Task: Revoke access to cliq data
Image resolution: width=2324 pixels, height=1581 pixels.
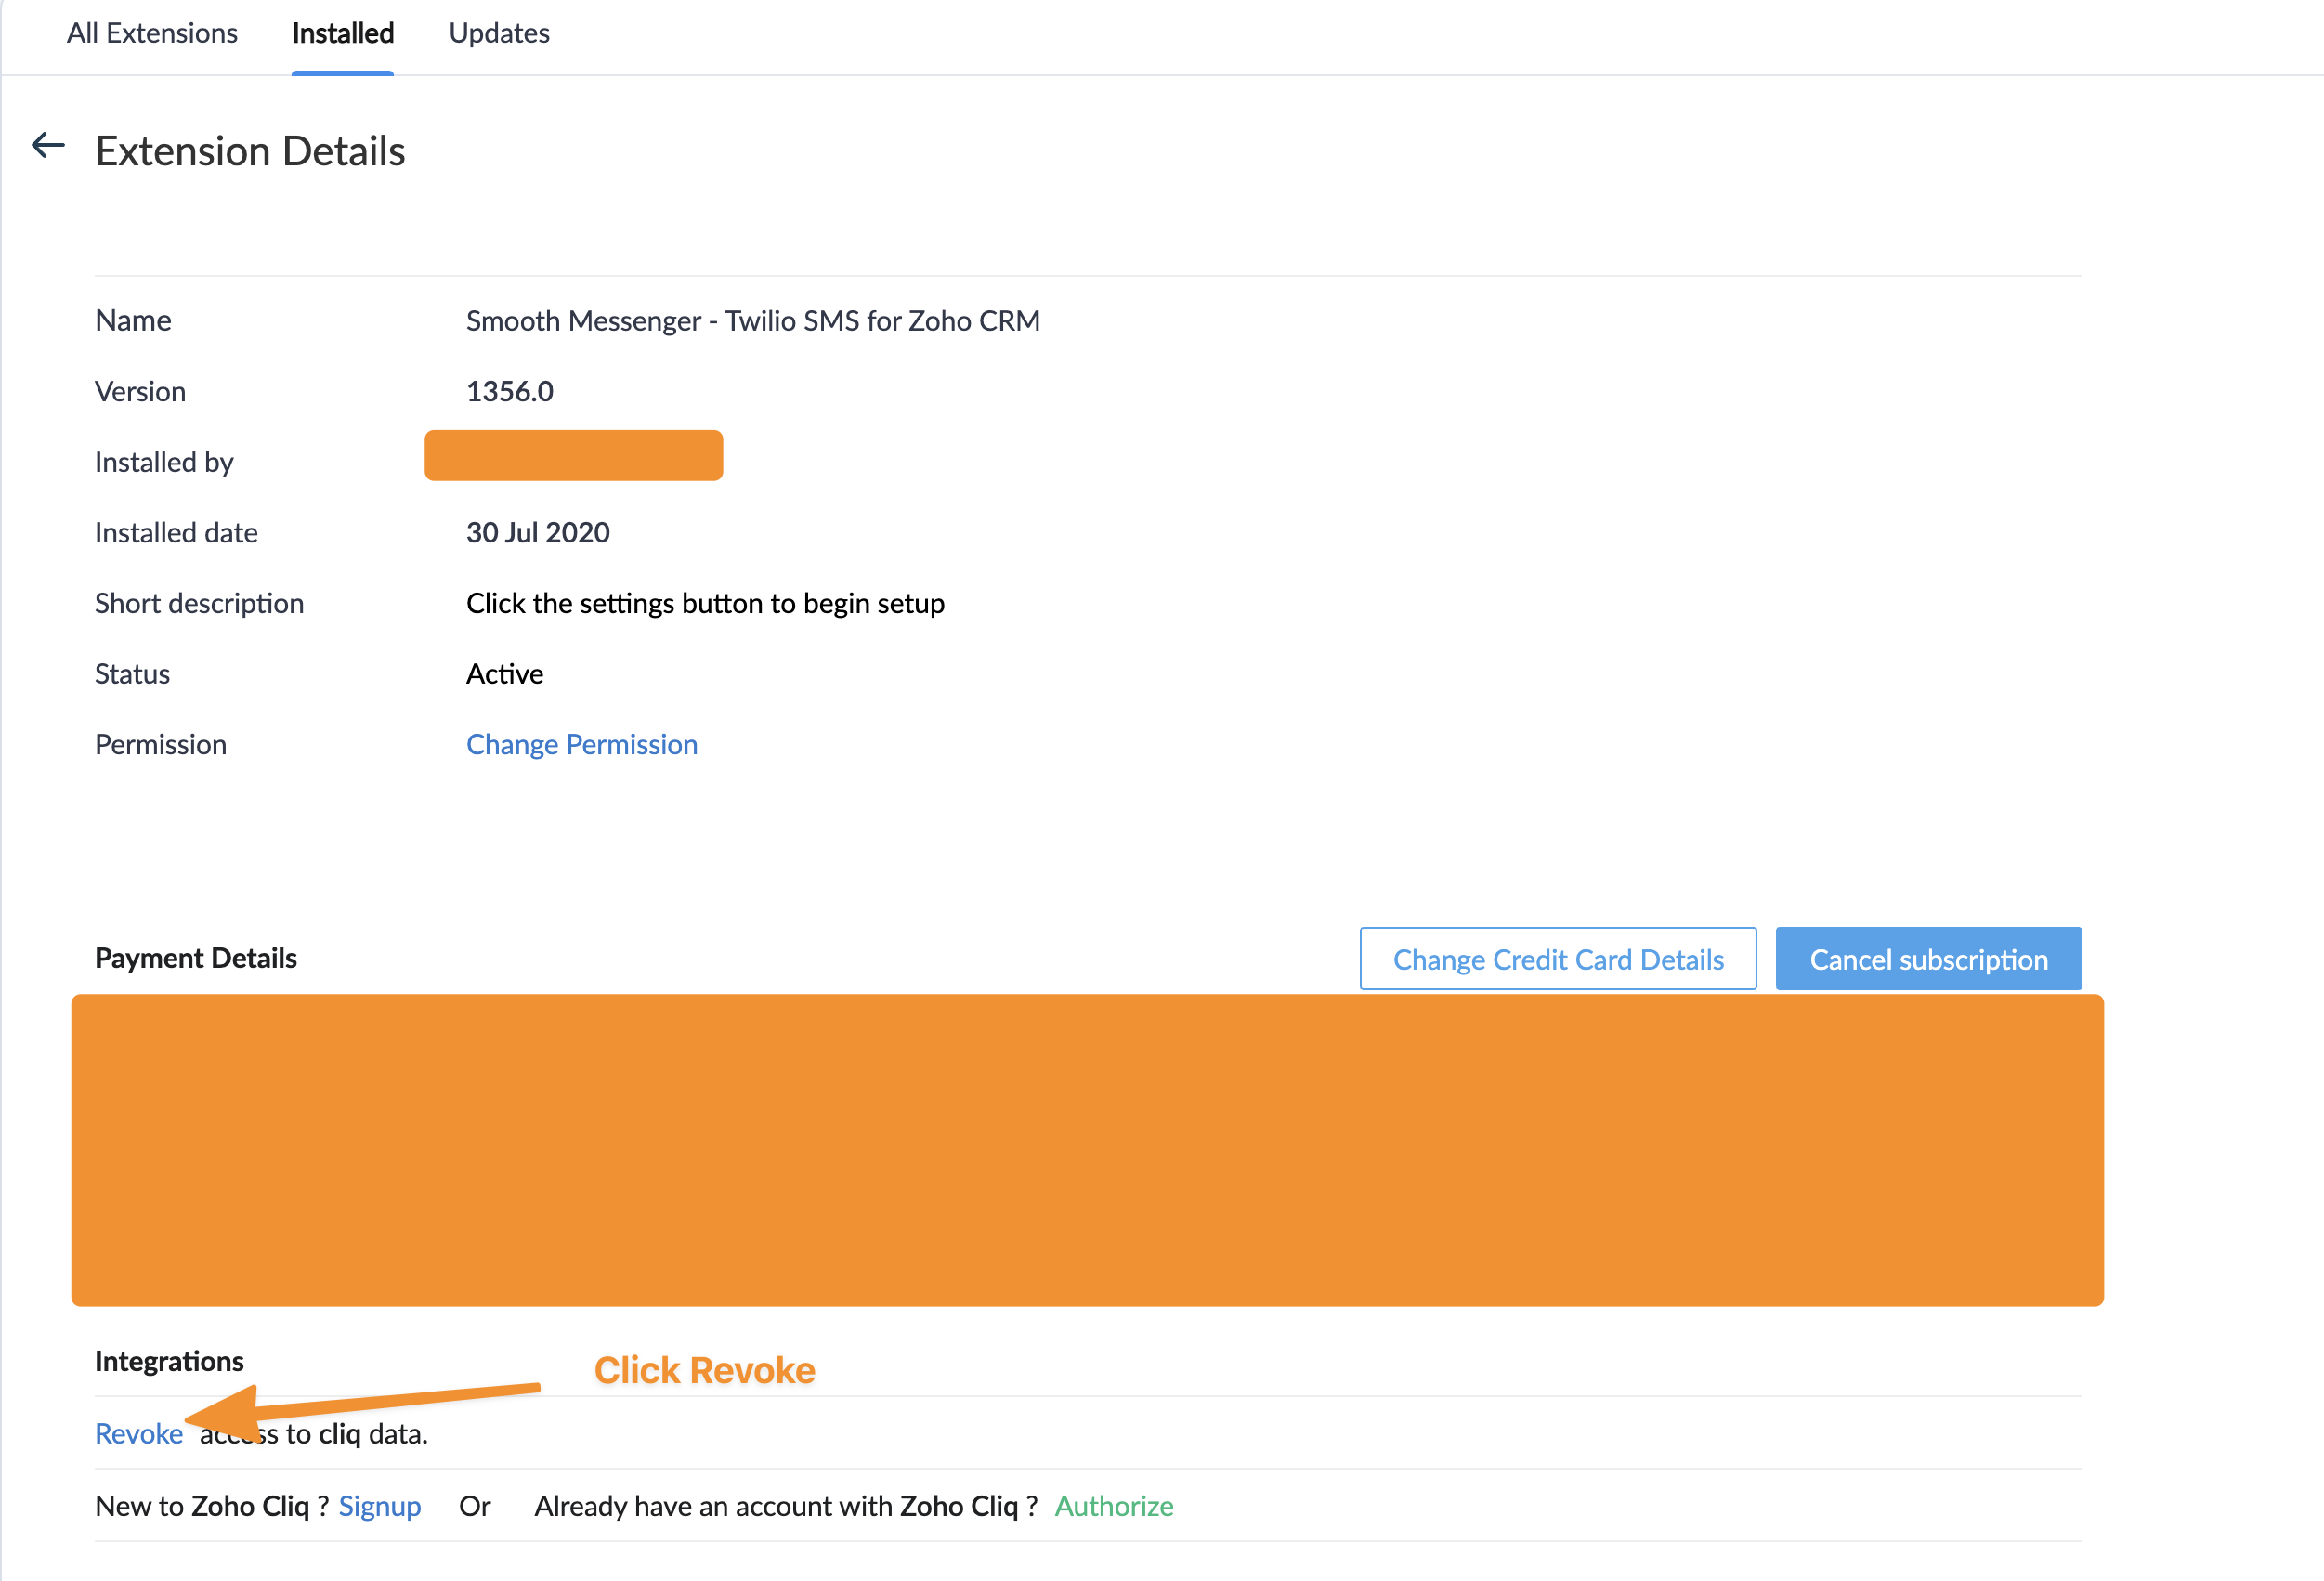Action: click(x=138, y=1433)
